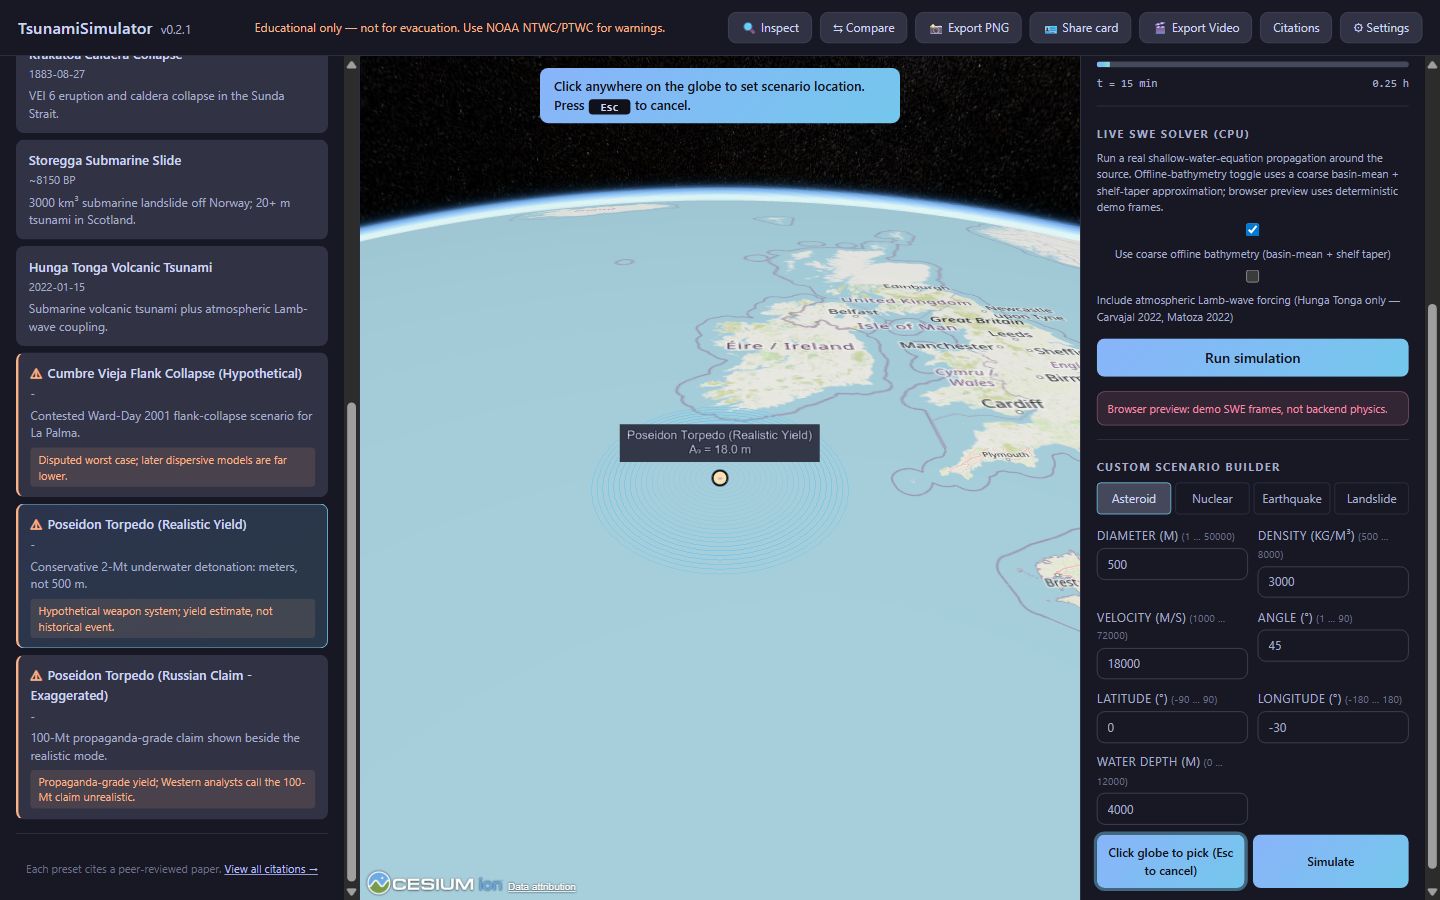Click the Export PNG button
The image size is (1440, 900).
(968, 28)
